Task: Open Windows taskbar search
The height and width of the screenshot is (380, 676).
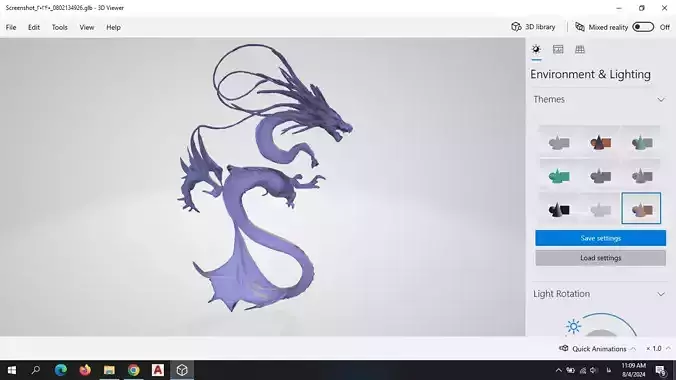Action: (36, 370)
